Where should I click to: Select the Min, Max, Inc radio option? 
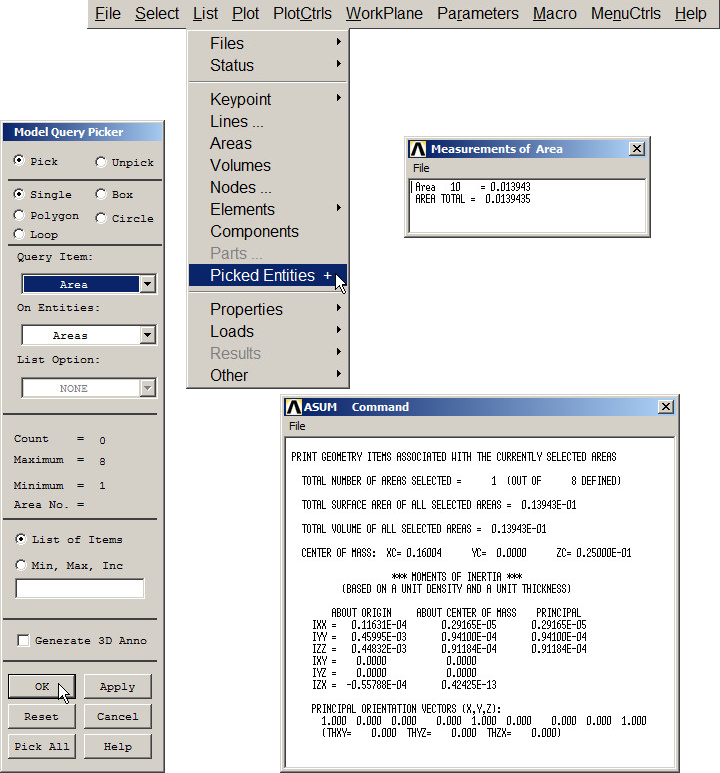(x=20, y=566)
